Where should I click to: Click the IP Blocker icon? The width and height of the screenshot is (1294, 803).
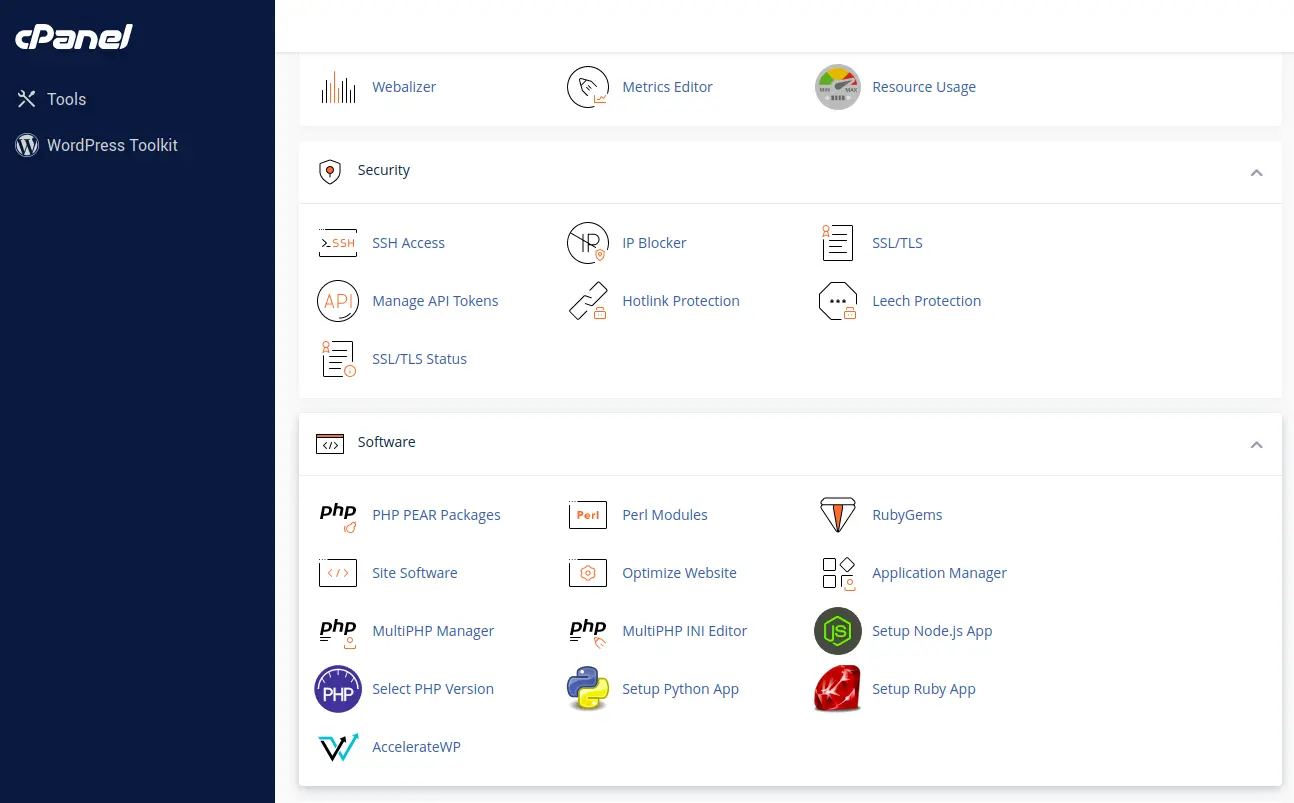click(x=588, y=243)
